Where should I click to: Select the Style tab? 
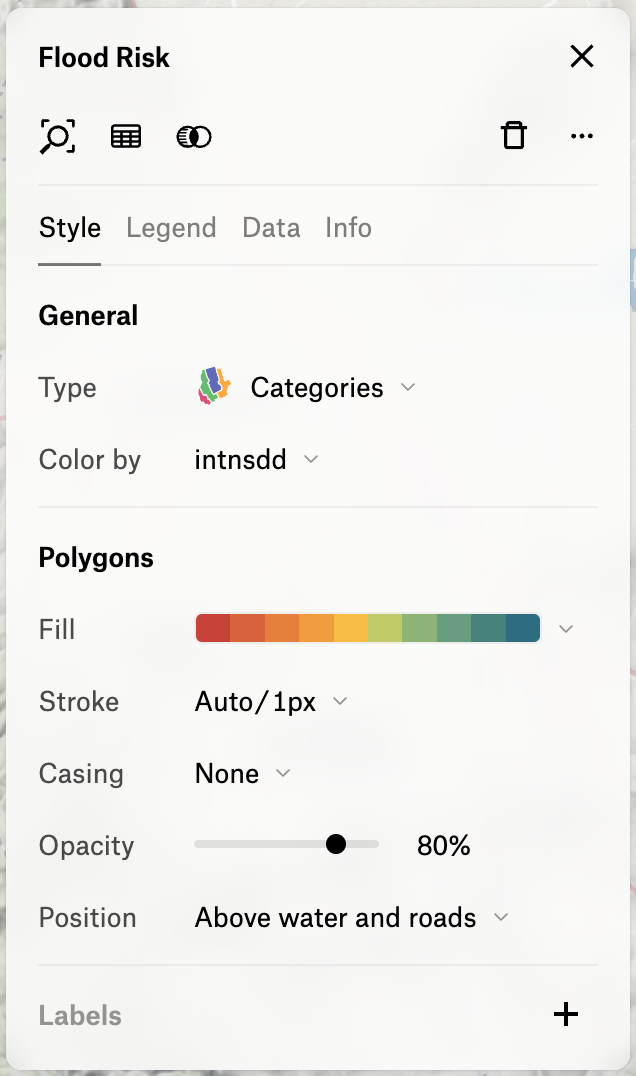pyautogui.click(x=70, y=228)
